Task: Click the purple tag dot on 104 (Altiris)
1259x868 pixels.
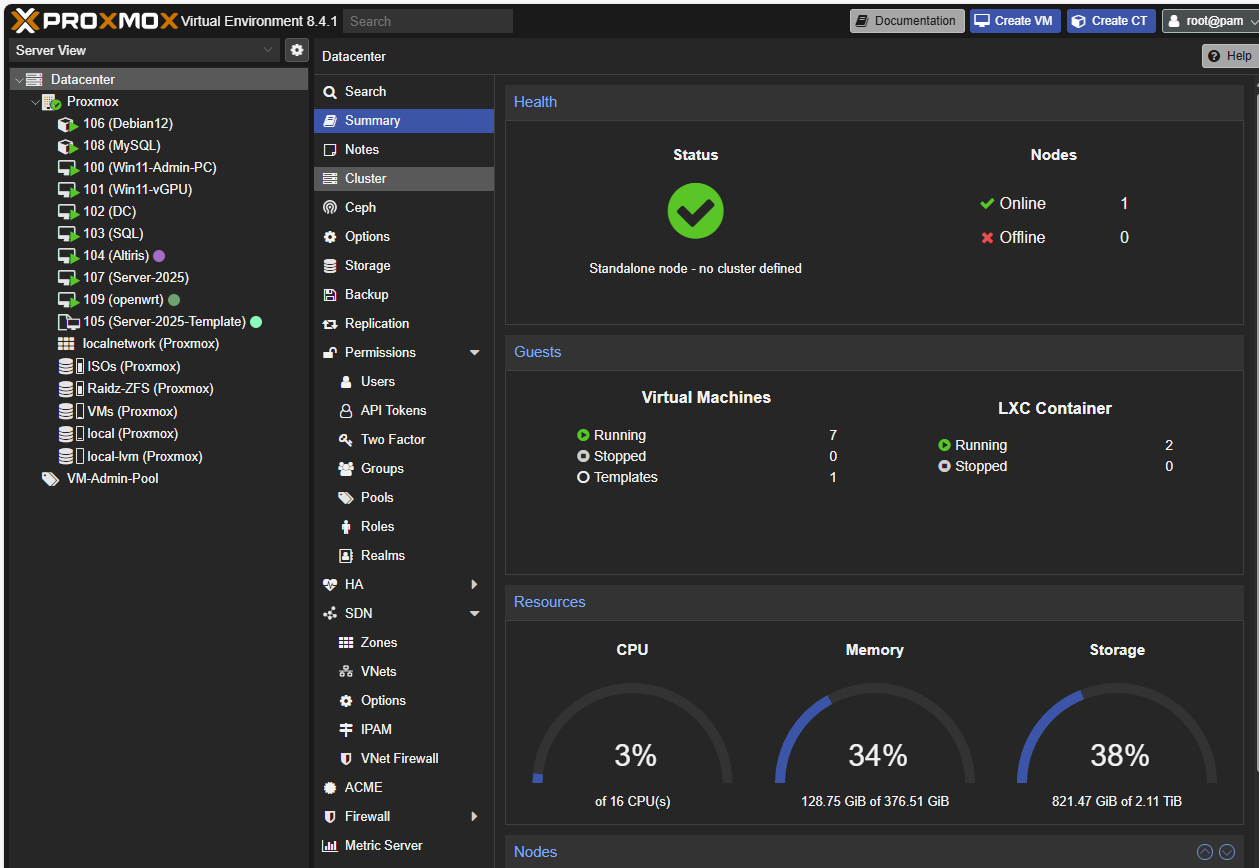Action: (159, 256)
